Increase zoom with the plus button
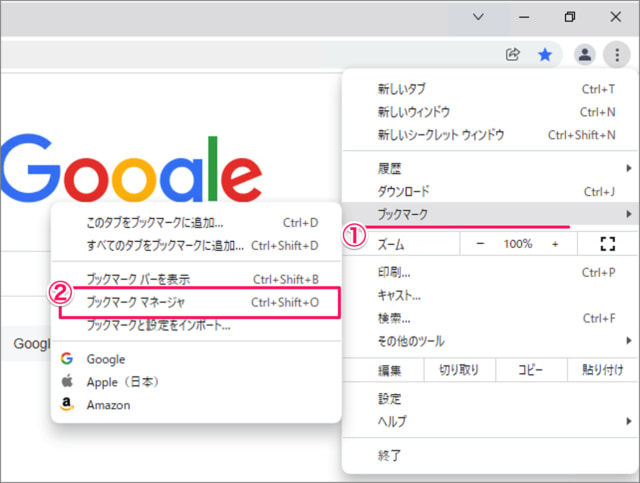The width and height of the screenshot is (640, 483). [x=555, y=244]
